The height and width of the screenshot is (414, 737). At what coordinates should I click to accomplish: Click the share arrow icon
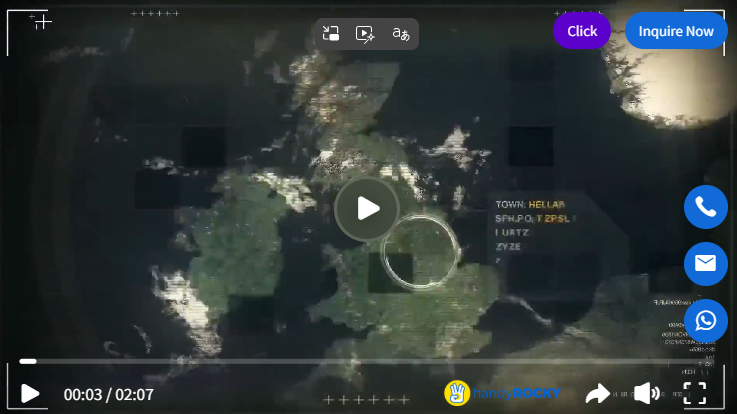coord(597,393)
